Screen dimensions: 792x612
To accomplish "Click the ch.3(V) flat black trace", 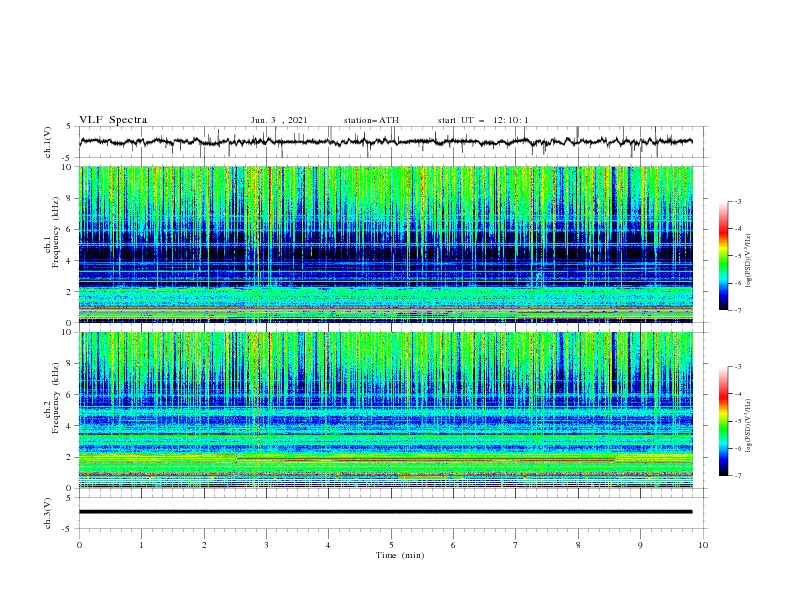I will click(386, 512).
